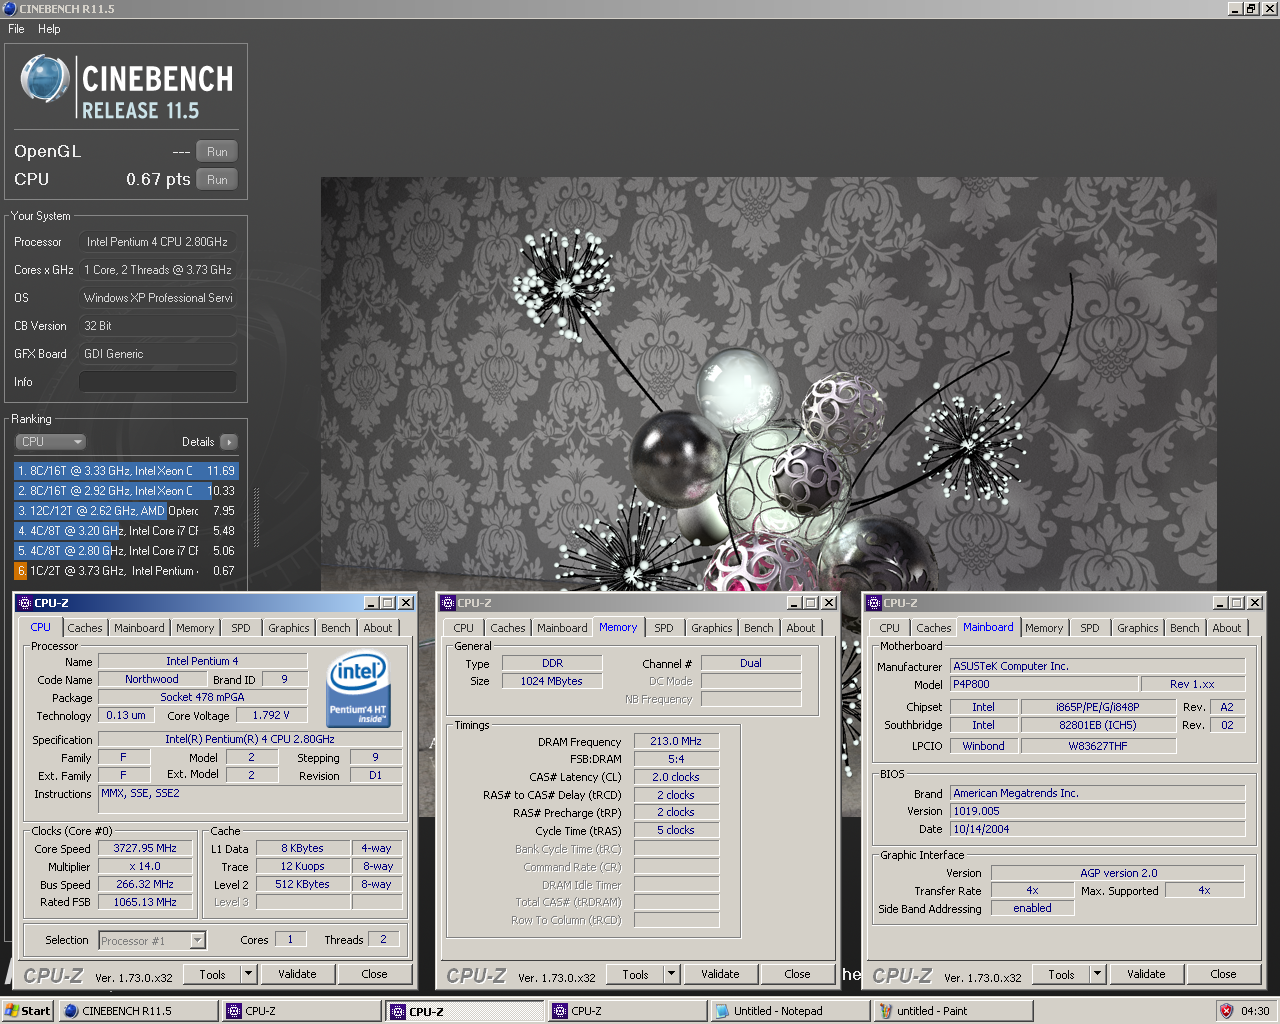Click Cinebench title bar application icon
Image resolution: width=1280 pixels, height=1024 pixels.
pos(10,8)
